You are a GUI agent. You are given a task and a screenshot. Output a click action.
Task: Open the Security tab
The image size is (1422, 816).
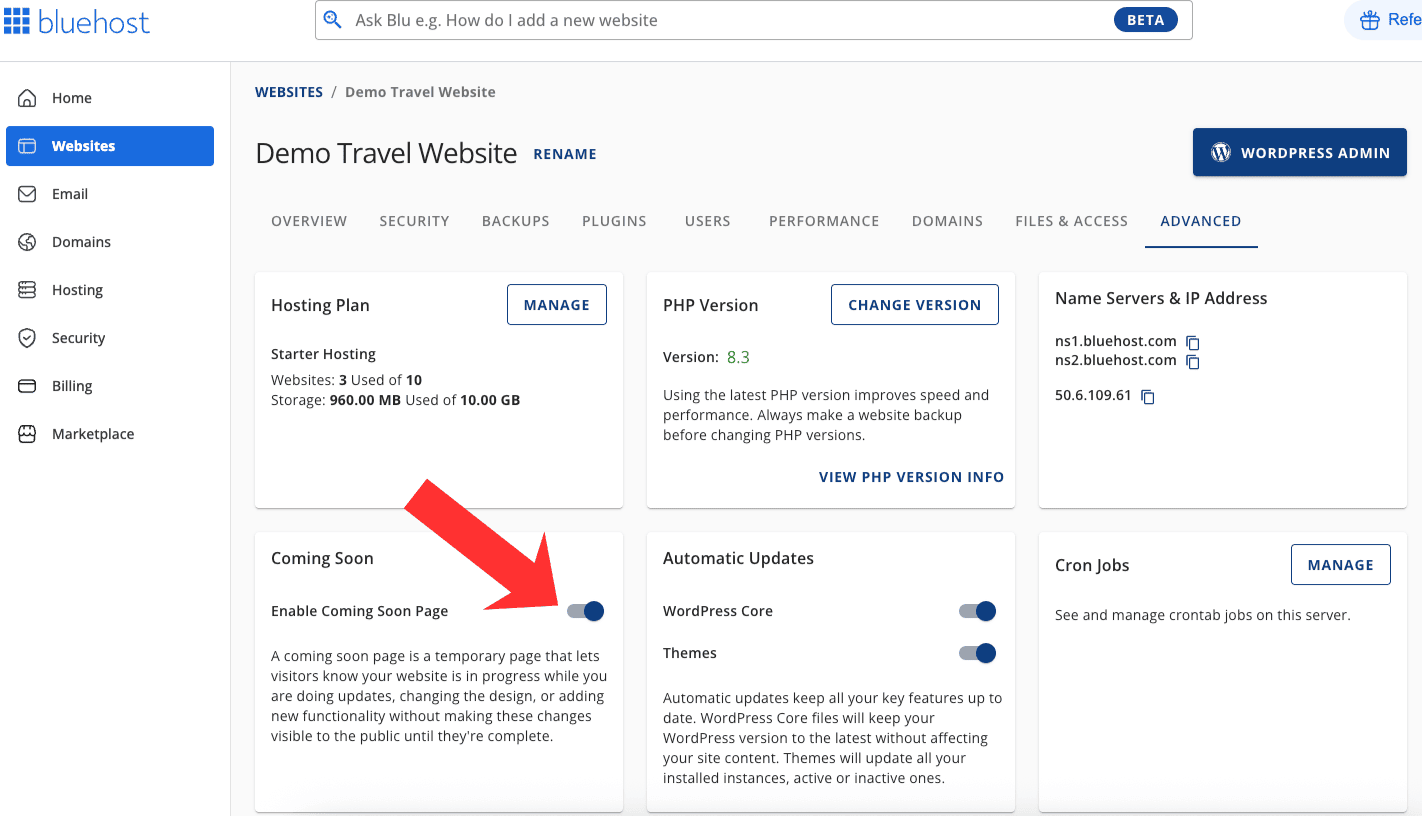[x=414, y=221]
